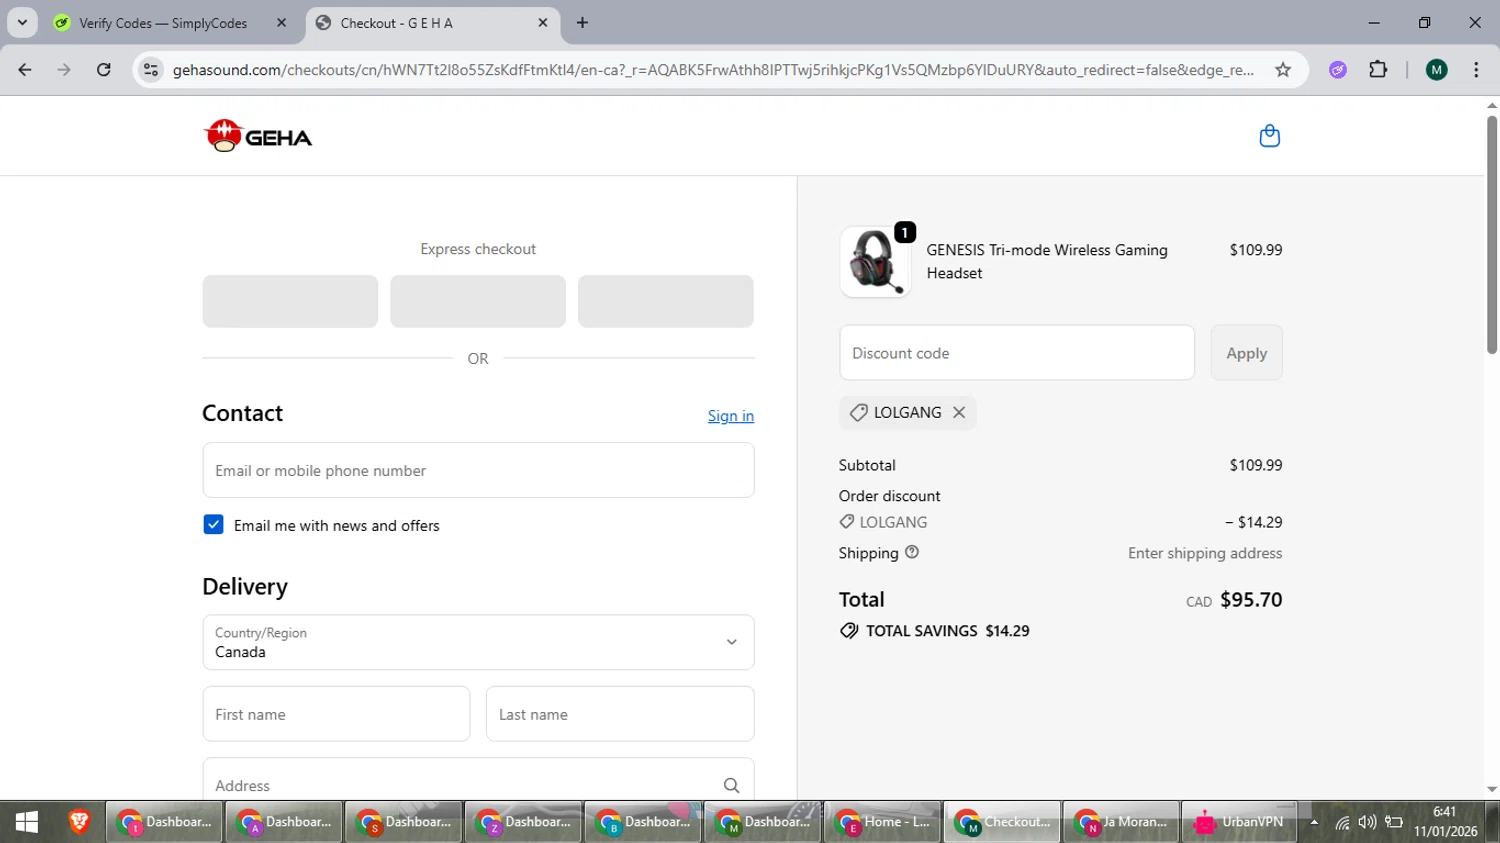
Task: Open the taskbar clock and date
Action: pos(1445,822)
